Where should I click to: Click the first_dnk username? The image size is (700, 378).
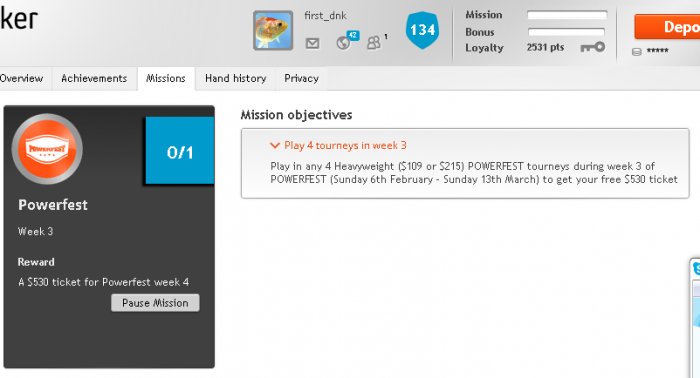(x=325, y=16)
